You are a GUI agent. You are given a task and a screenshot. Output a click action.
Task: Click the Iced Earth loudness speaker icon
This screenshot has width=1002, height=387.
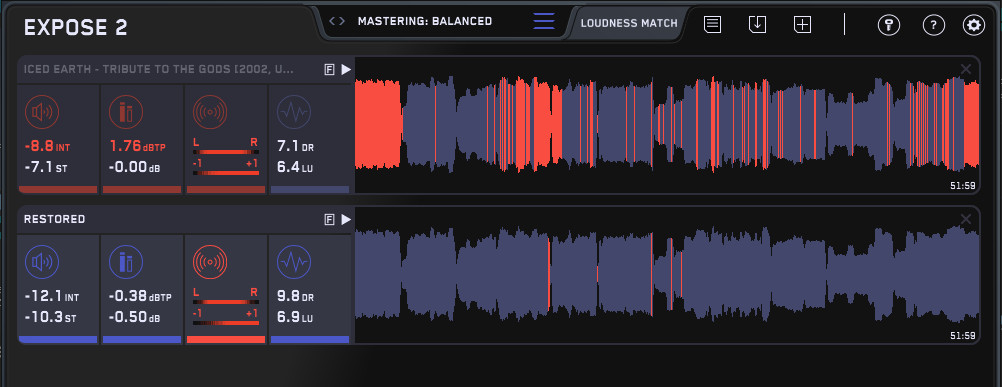pos(42,112)
